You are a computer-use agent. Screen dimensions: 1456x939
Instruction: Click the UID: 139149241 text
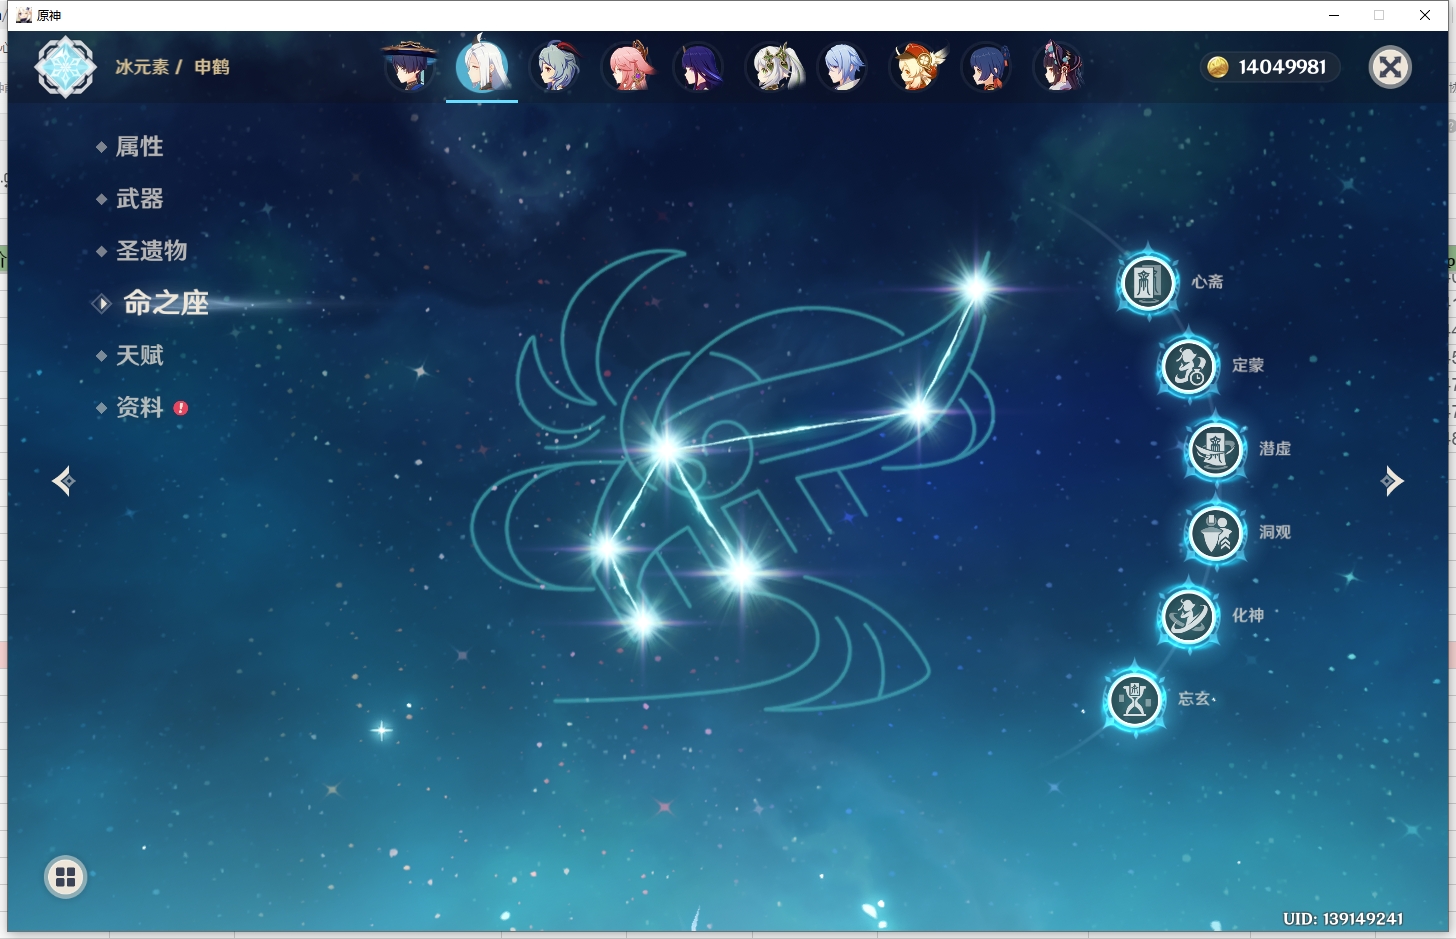pyautogui.click(x=1343, y=918)
